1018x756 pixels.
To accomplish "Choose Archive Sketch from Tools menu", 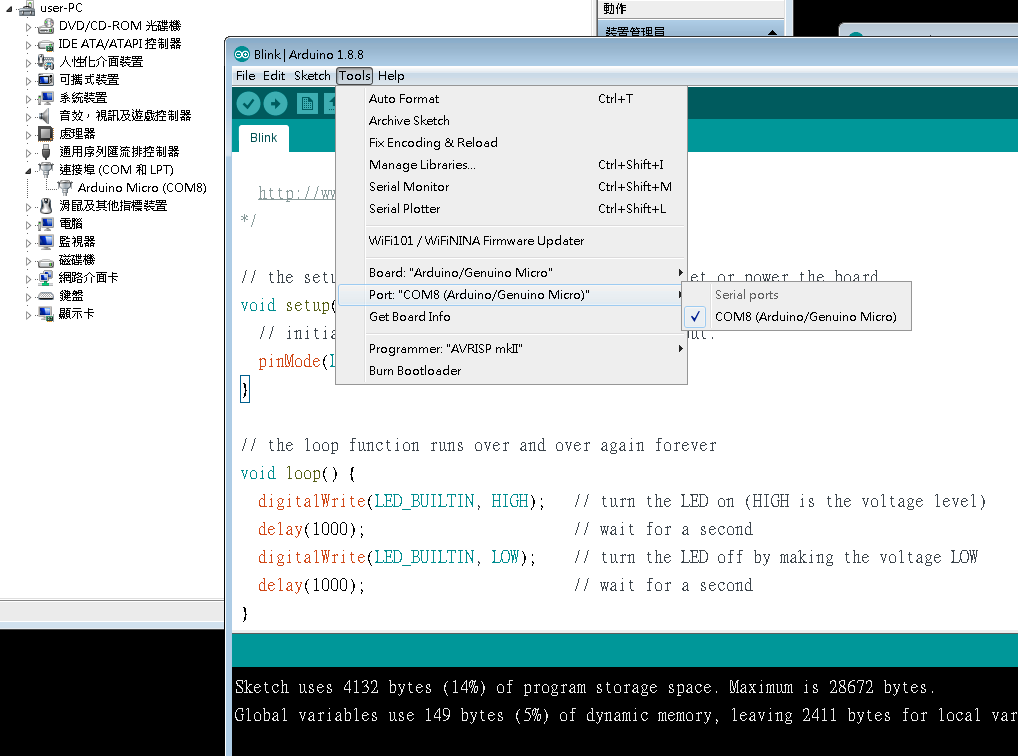I will [512, 121].
